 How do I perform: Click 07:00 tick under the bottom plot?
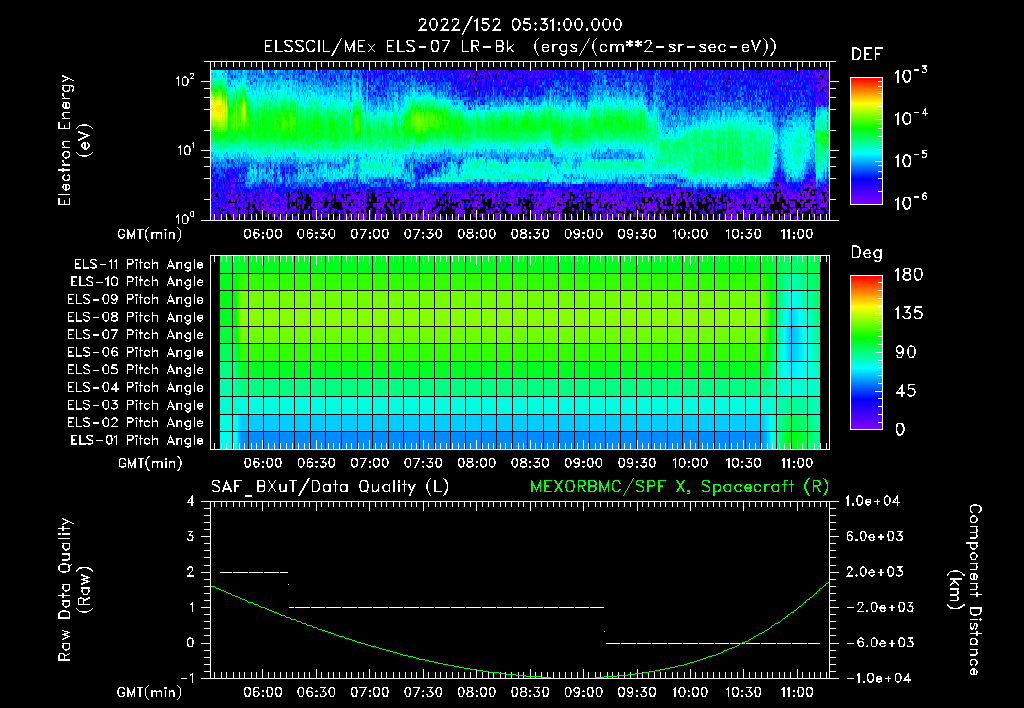point(370,692)
